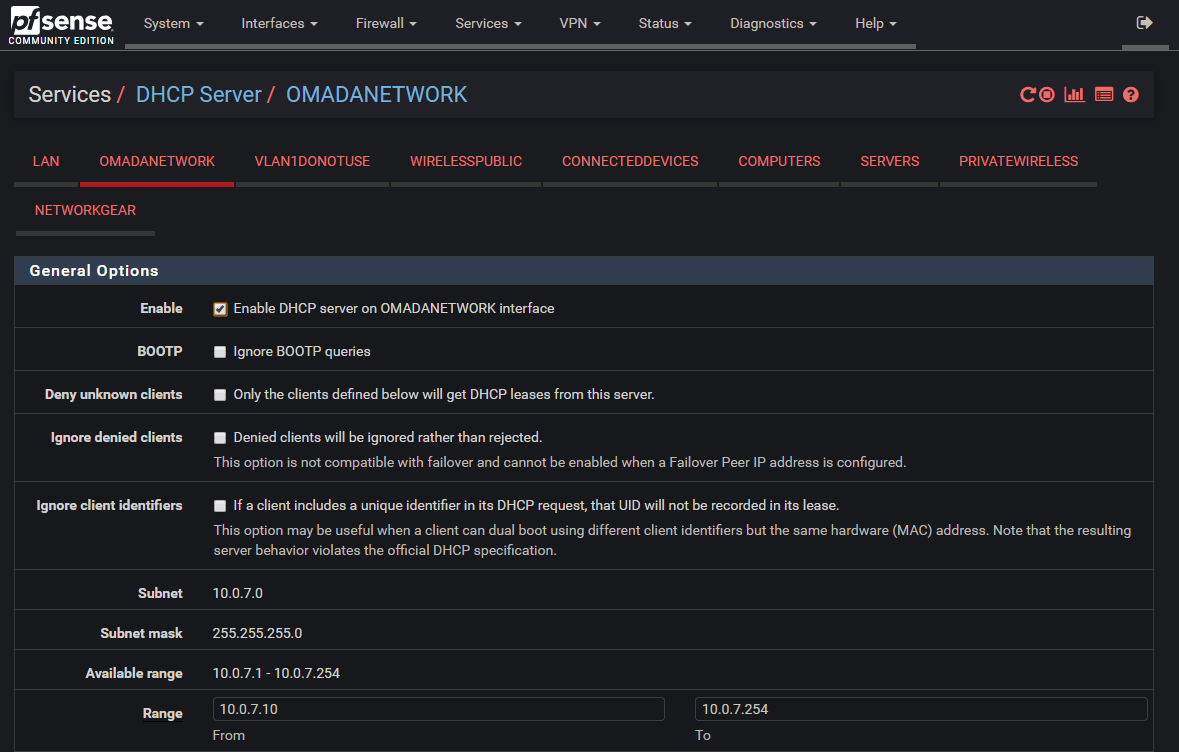
Task: Expand the Diagnostics menu
Action: click(772, 22)
